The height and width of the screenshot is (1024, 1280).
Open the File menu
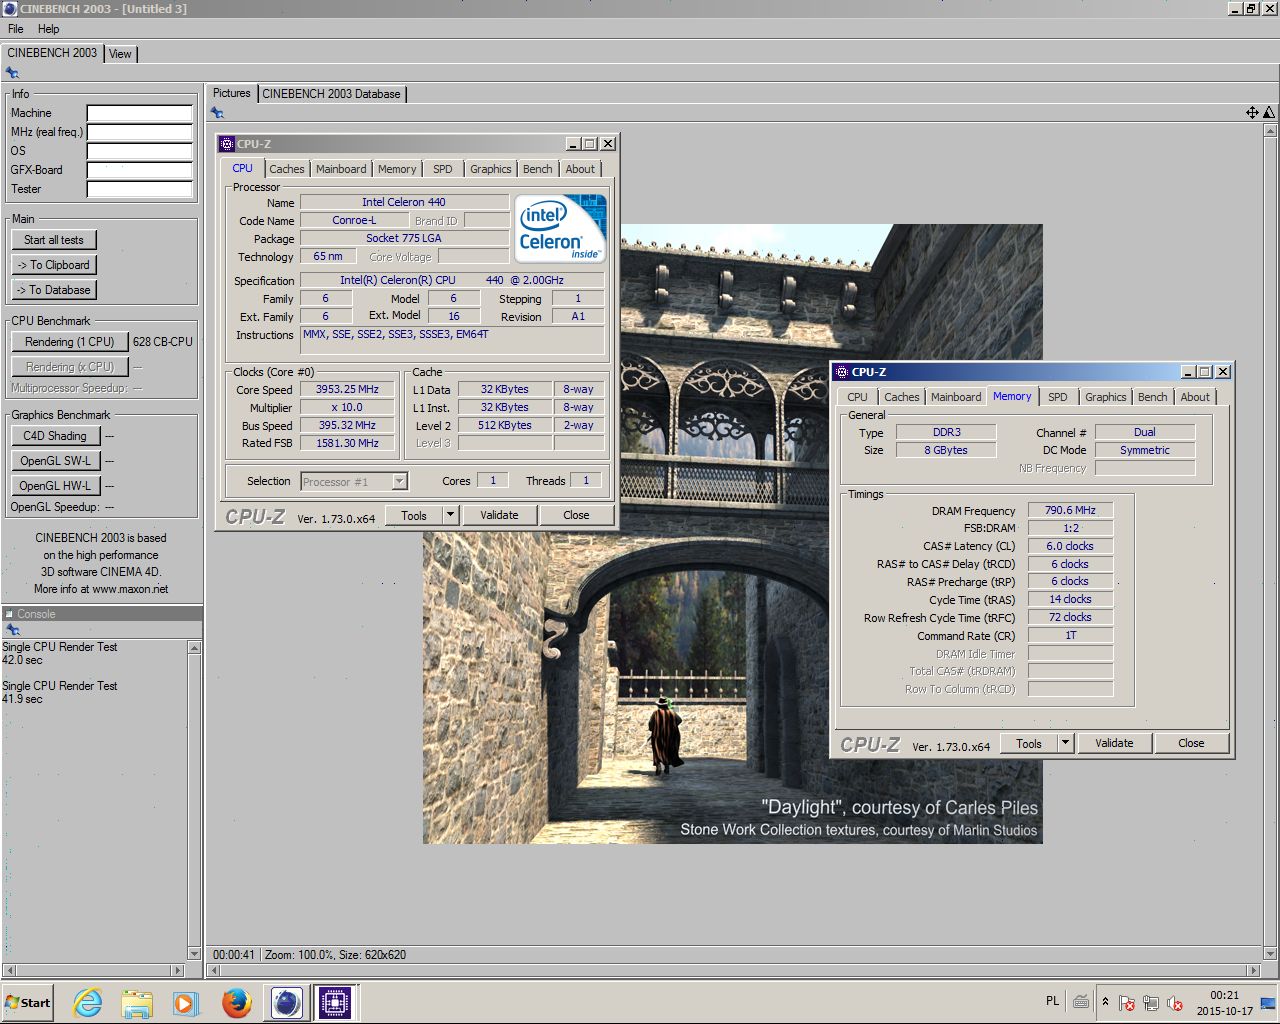click(x=16, y=29)
